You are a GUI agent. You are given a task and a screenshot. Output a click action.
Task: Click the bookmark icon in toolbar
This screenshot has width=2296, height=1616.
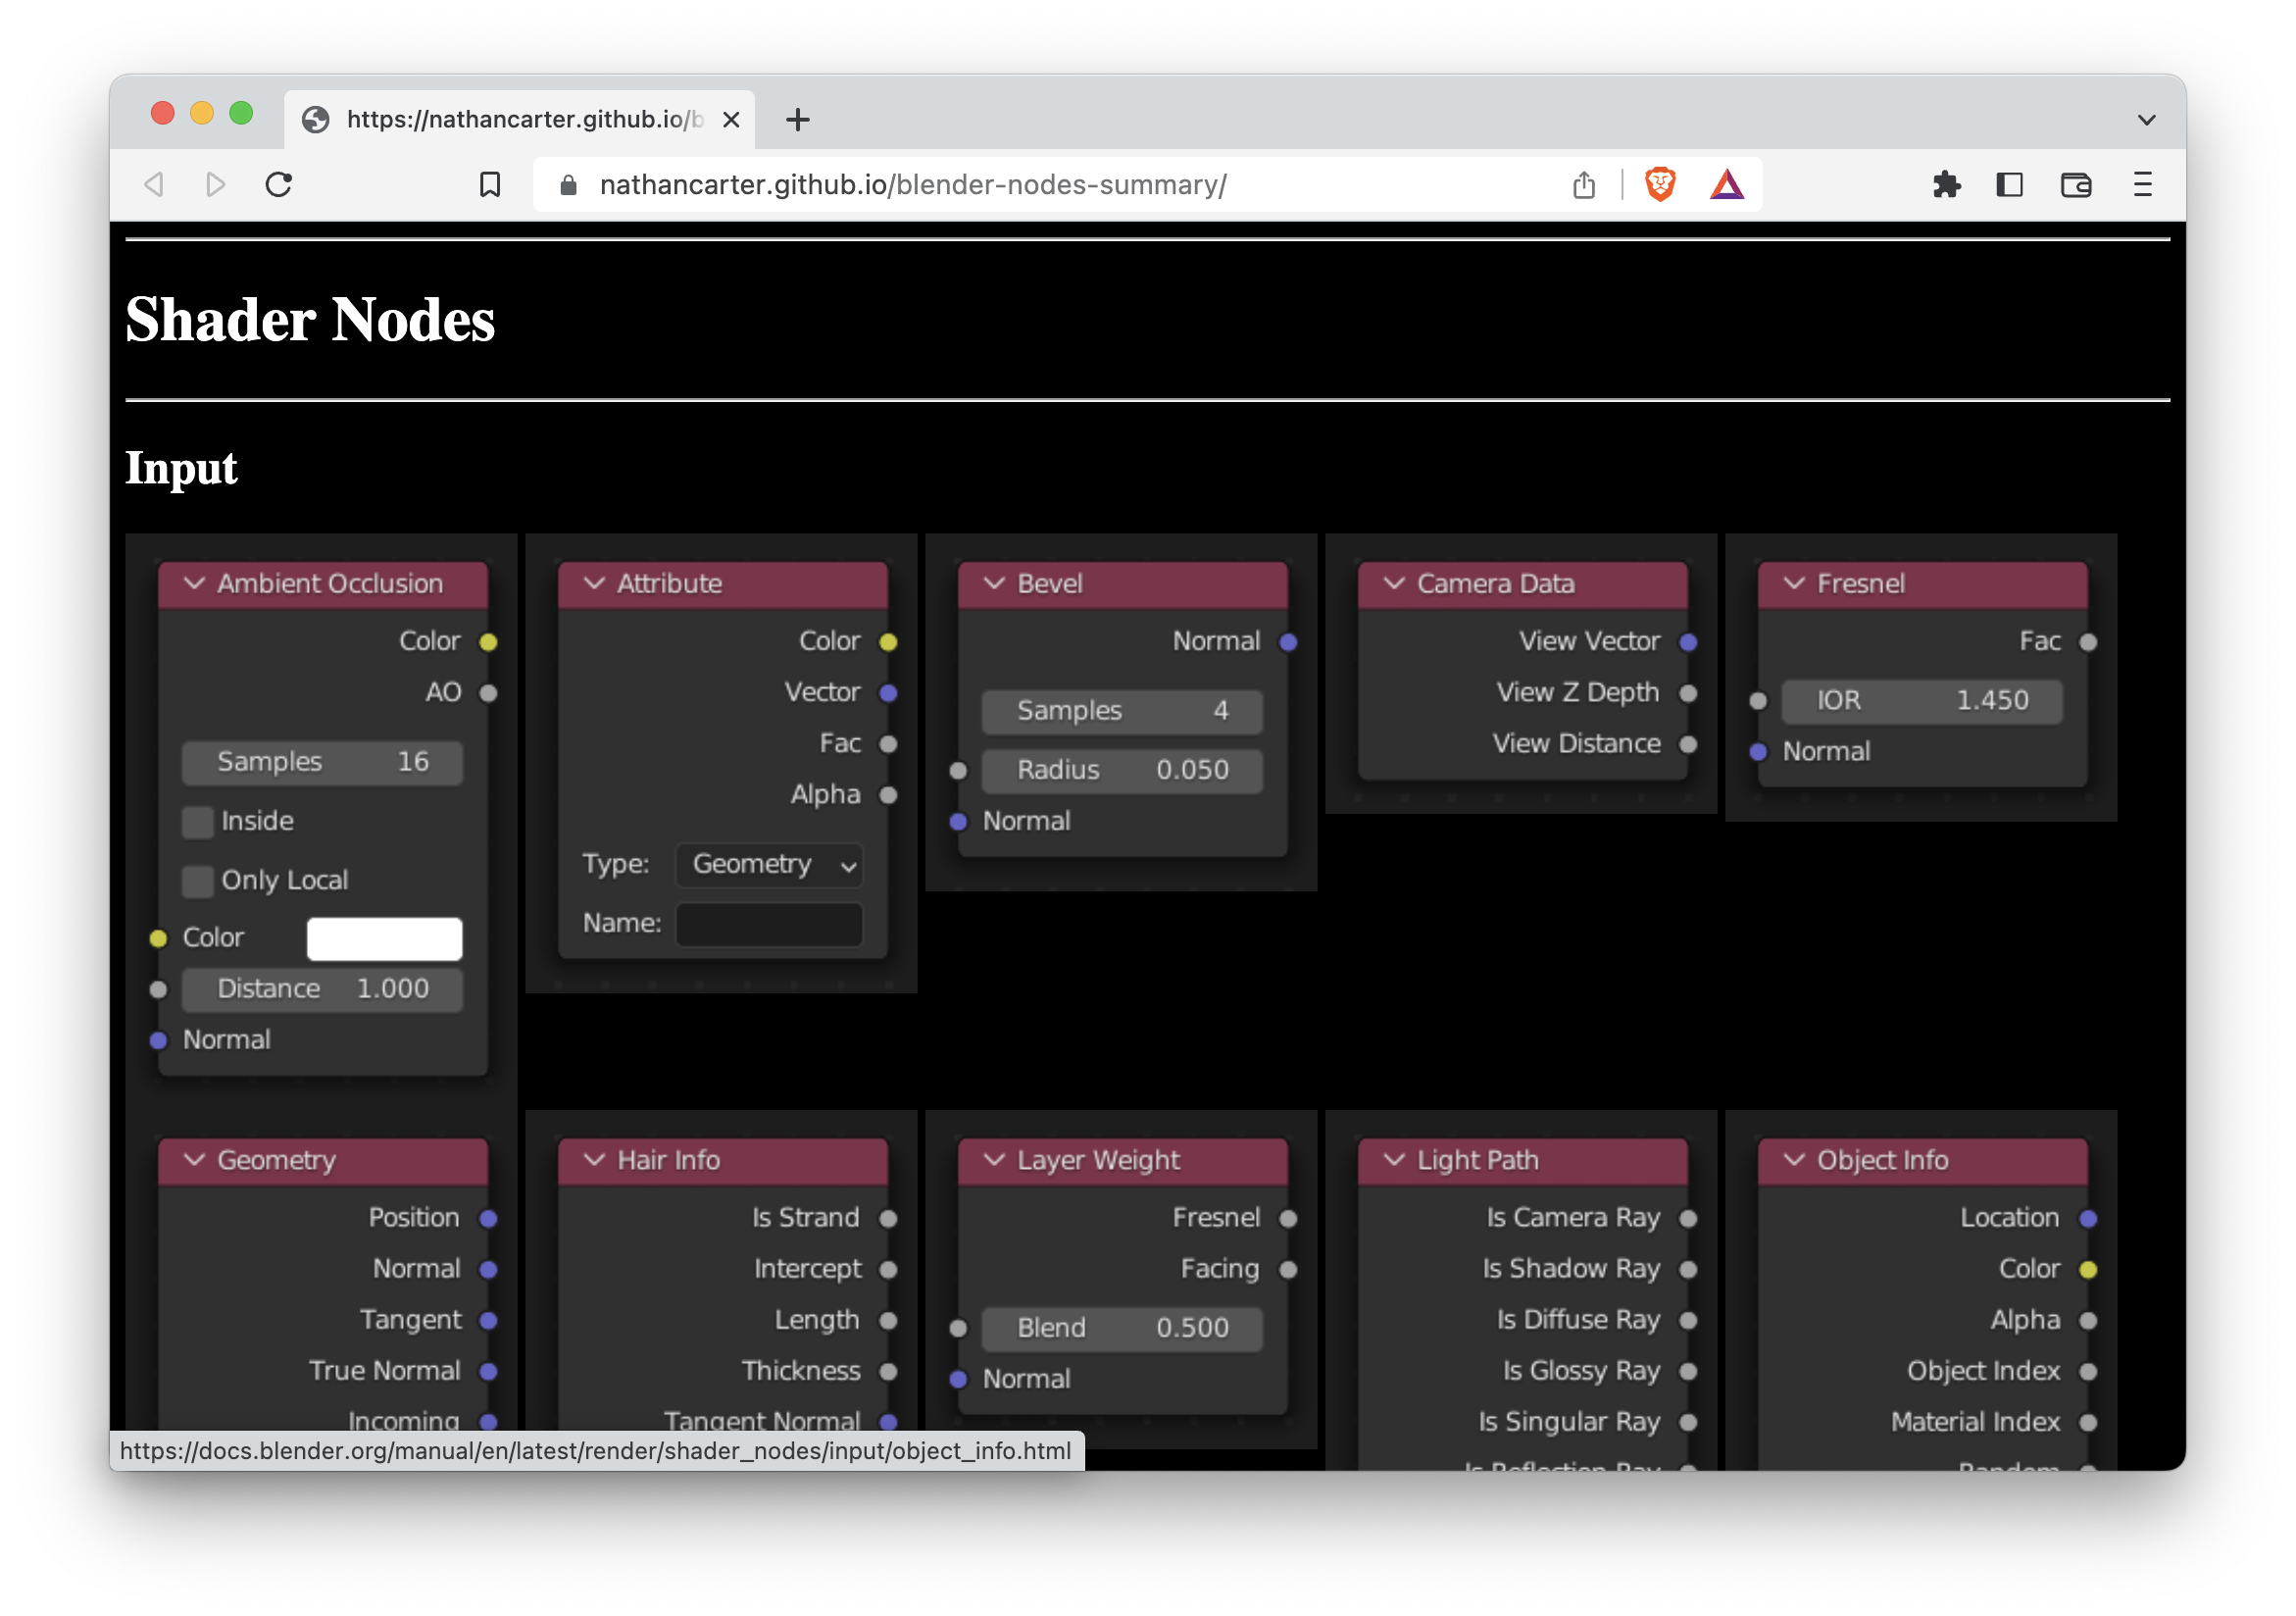point(489,185)
